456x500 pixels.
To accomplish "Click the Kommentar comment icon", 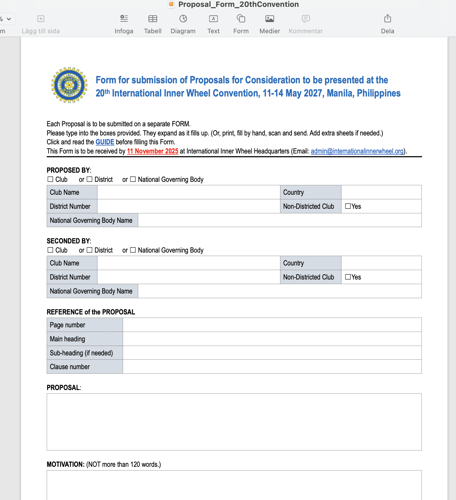I will pos(306,19).
